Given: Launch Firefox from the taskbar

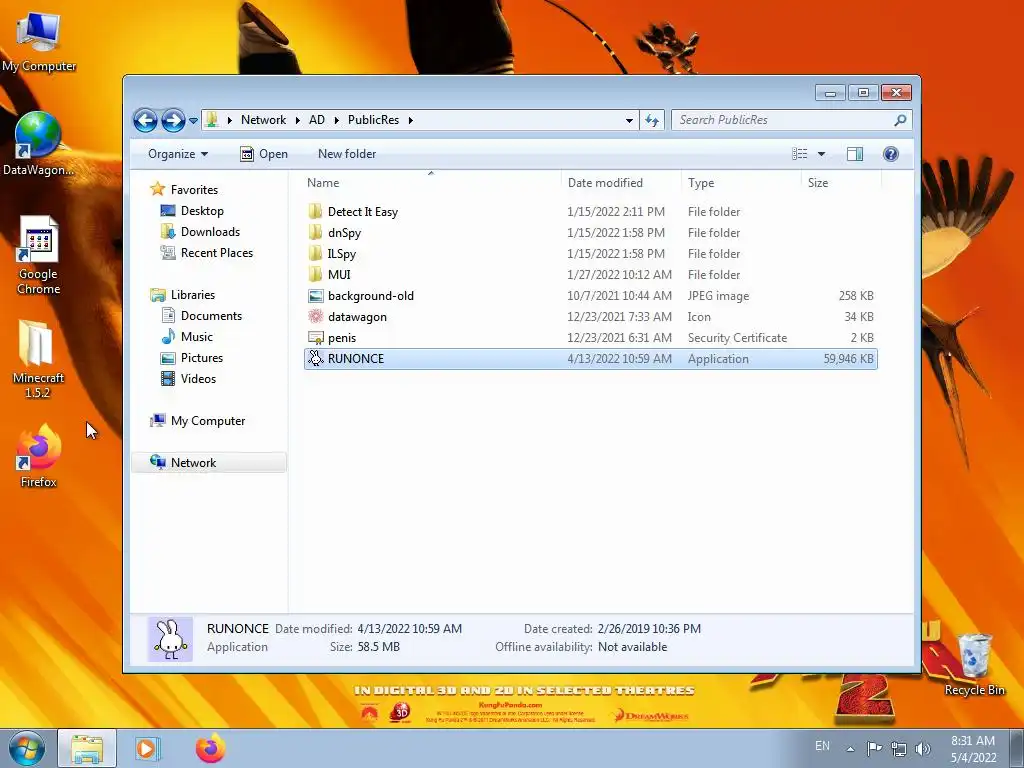Looking at the screenshot, I should [x=210, y=748].
